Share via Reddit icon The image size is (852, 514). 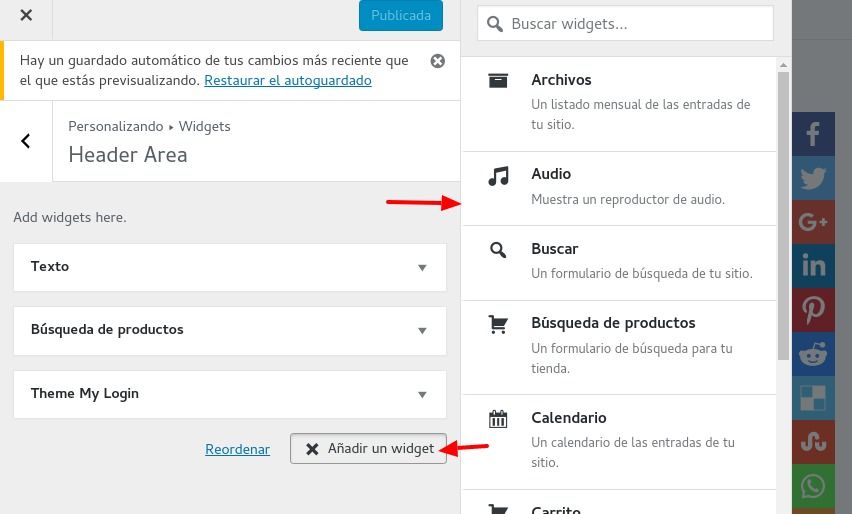tap(813, 354)
